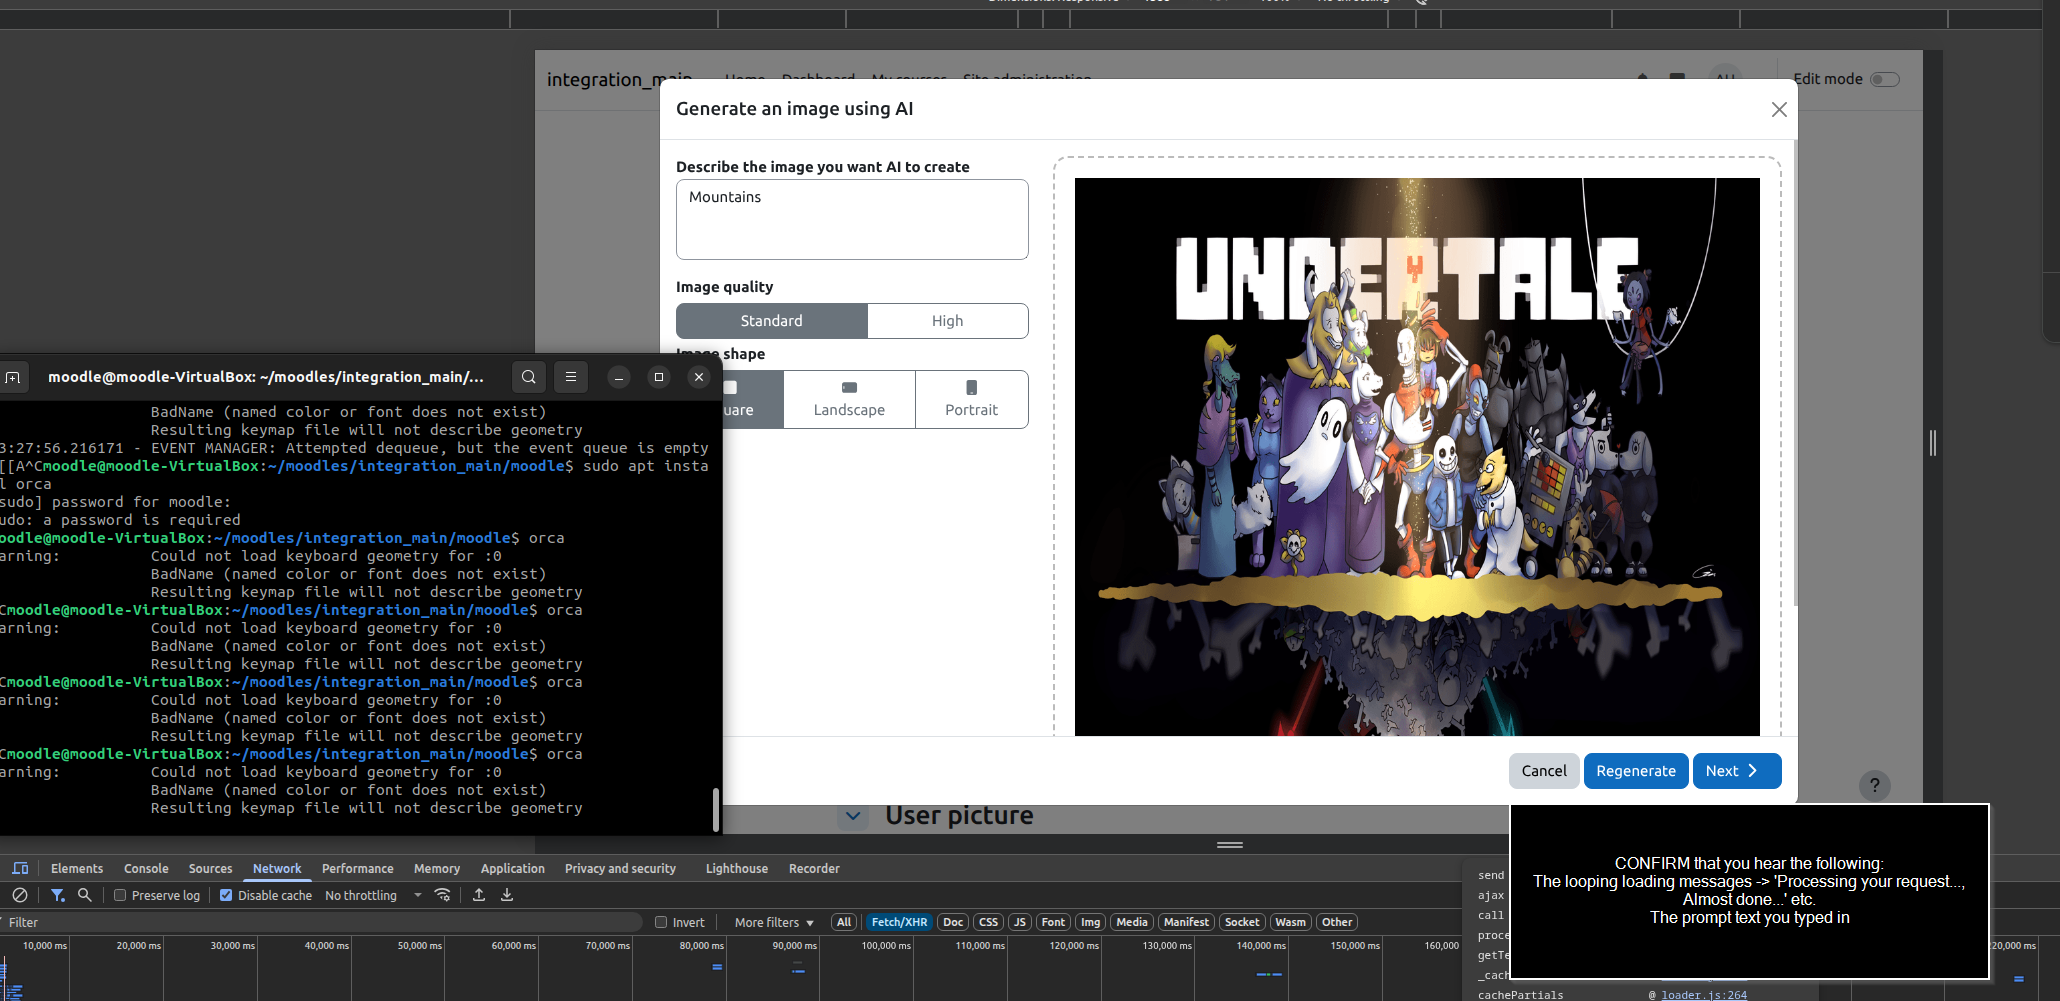Click the generated Undertale image preview
2060x1001 pixels.
pyautogui.click(x=1417, y=456)
